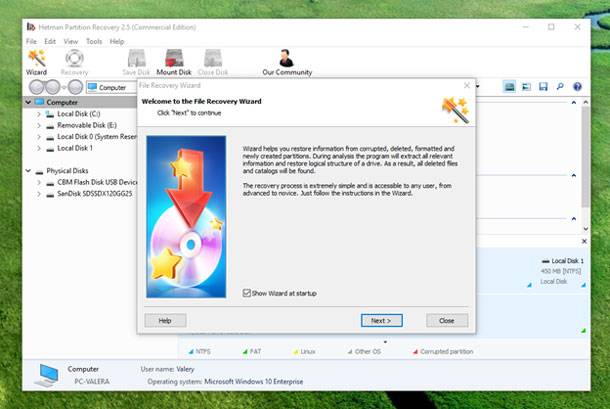This screenshot has height=409, width=610.
Task: Collapse the Computer tree node
Action: click(x=28, y=102)
